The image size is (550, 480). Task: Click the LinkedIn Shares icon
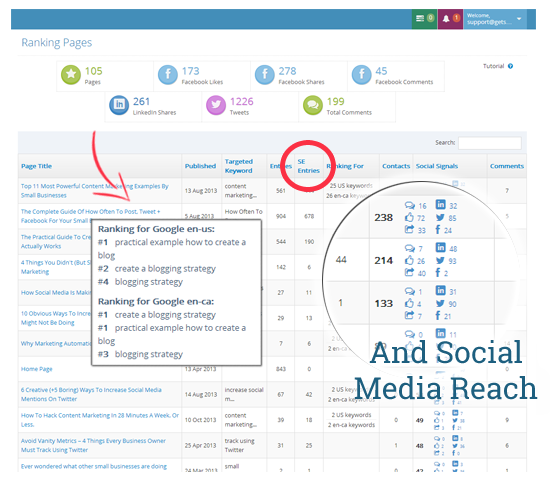tap(119, 105)
